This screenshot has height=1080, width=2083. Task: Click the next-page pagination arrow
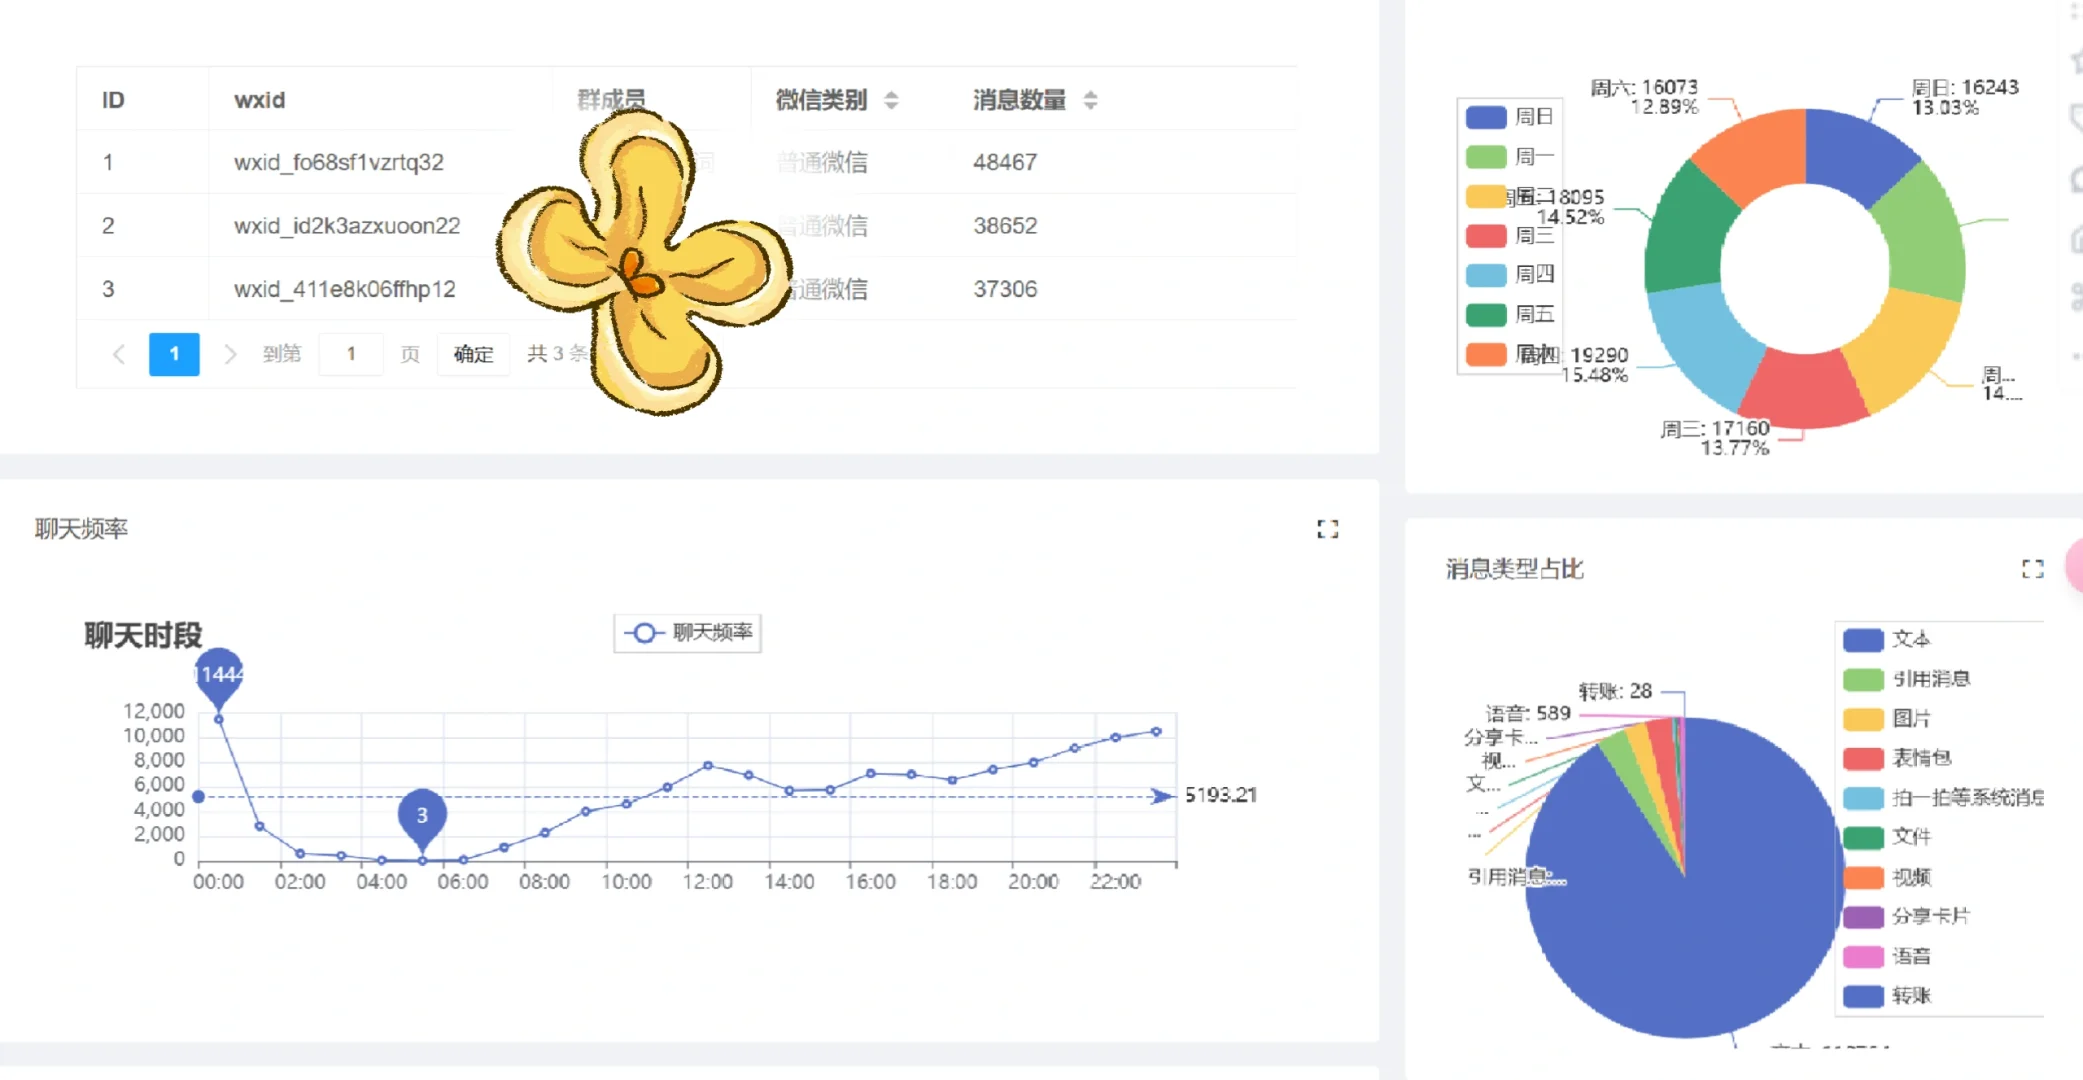point(231,354)
